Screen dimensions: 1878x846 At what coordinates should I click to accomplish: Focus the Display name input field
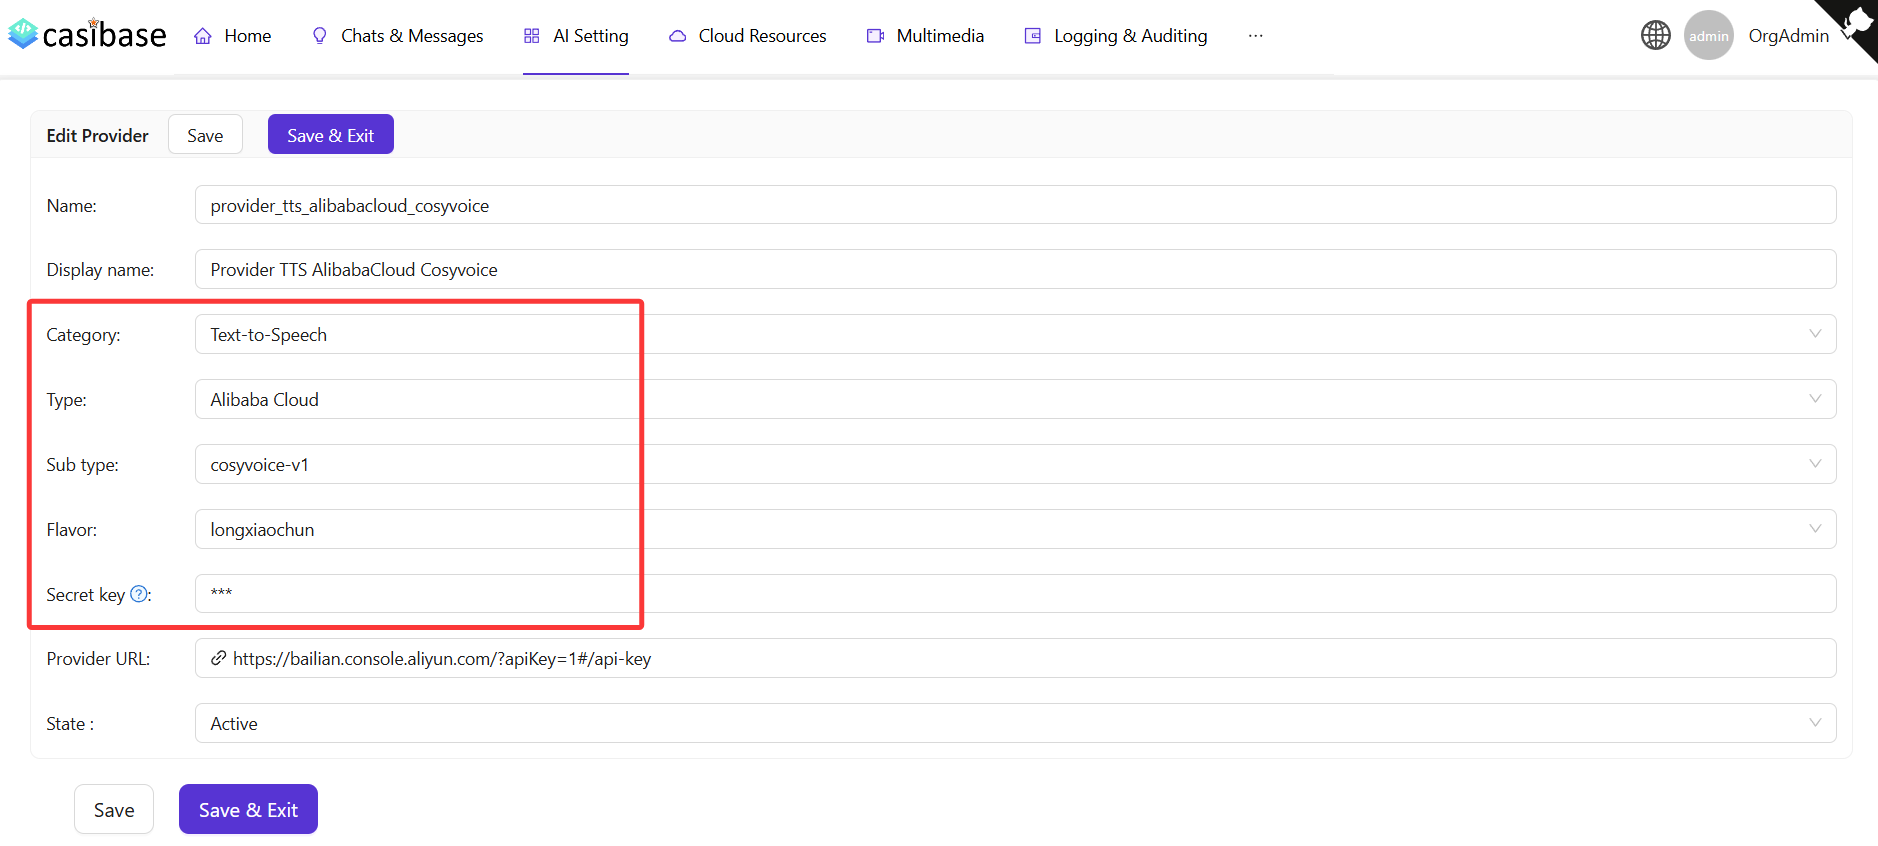click(1015, 269)
